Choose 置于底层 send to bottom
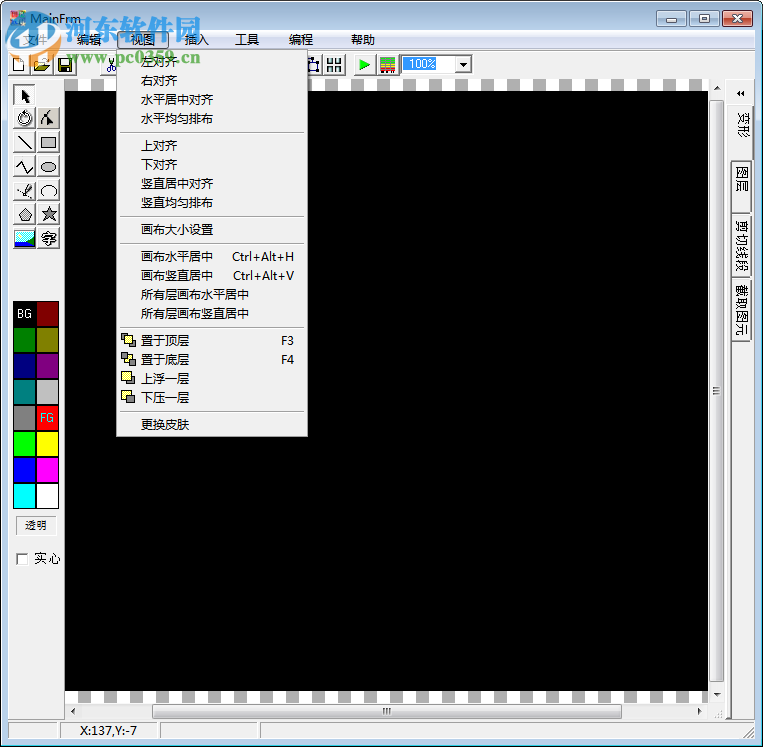This screenshot has width=763, height=747. (212, 360)
